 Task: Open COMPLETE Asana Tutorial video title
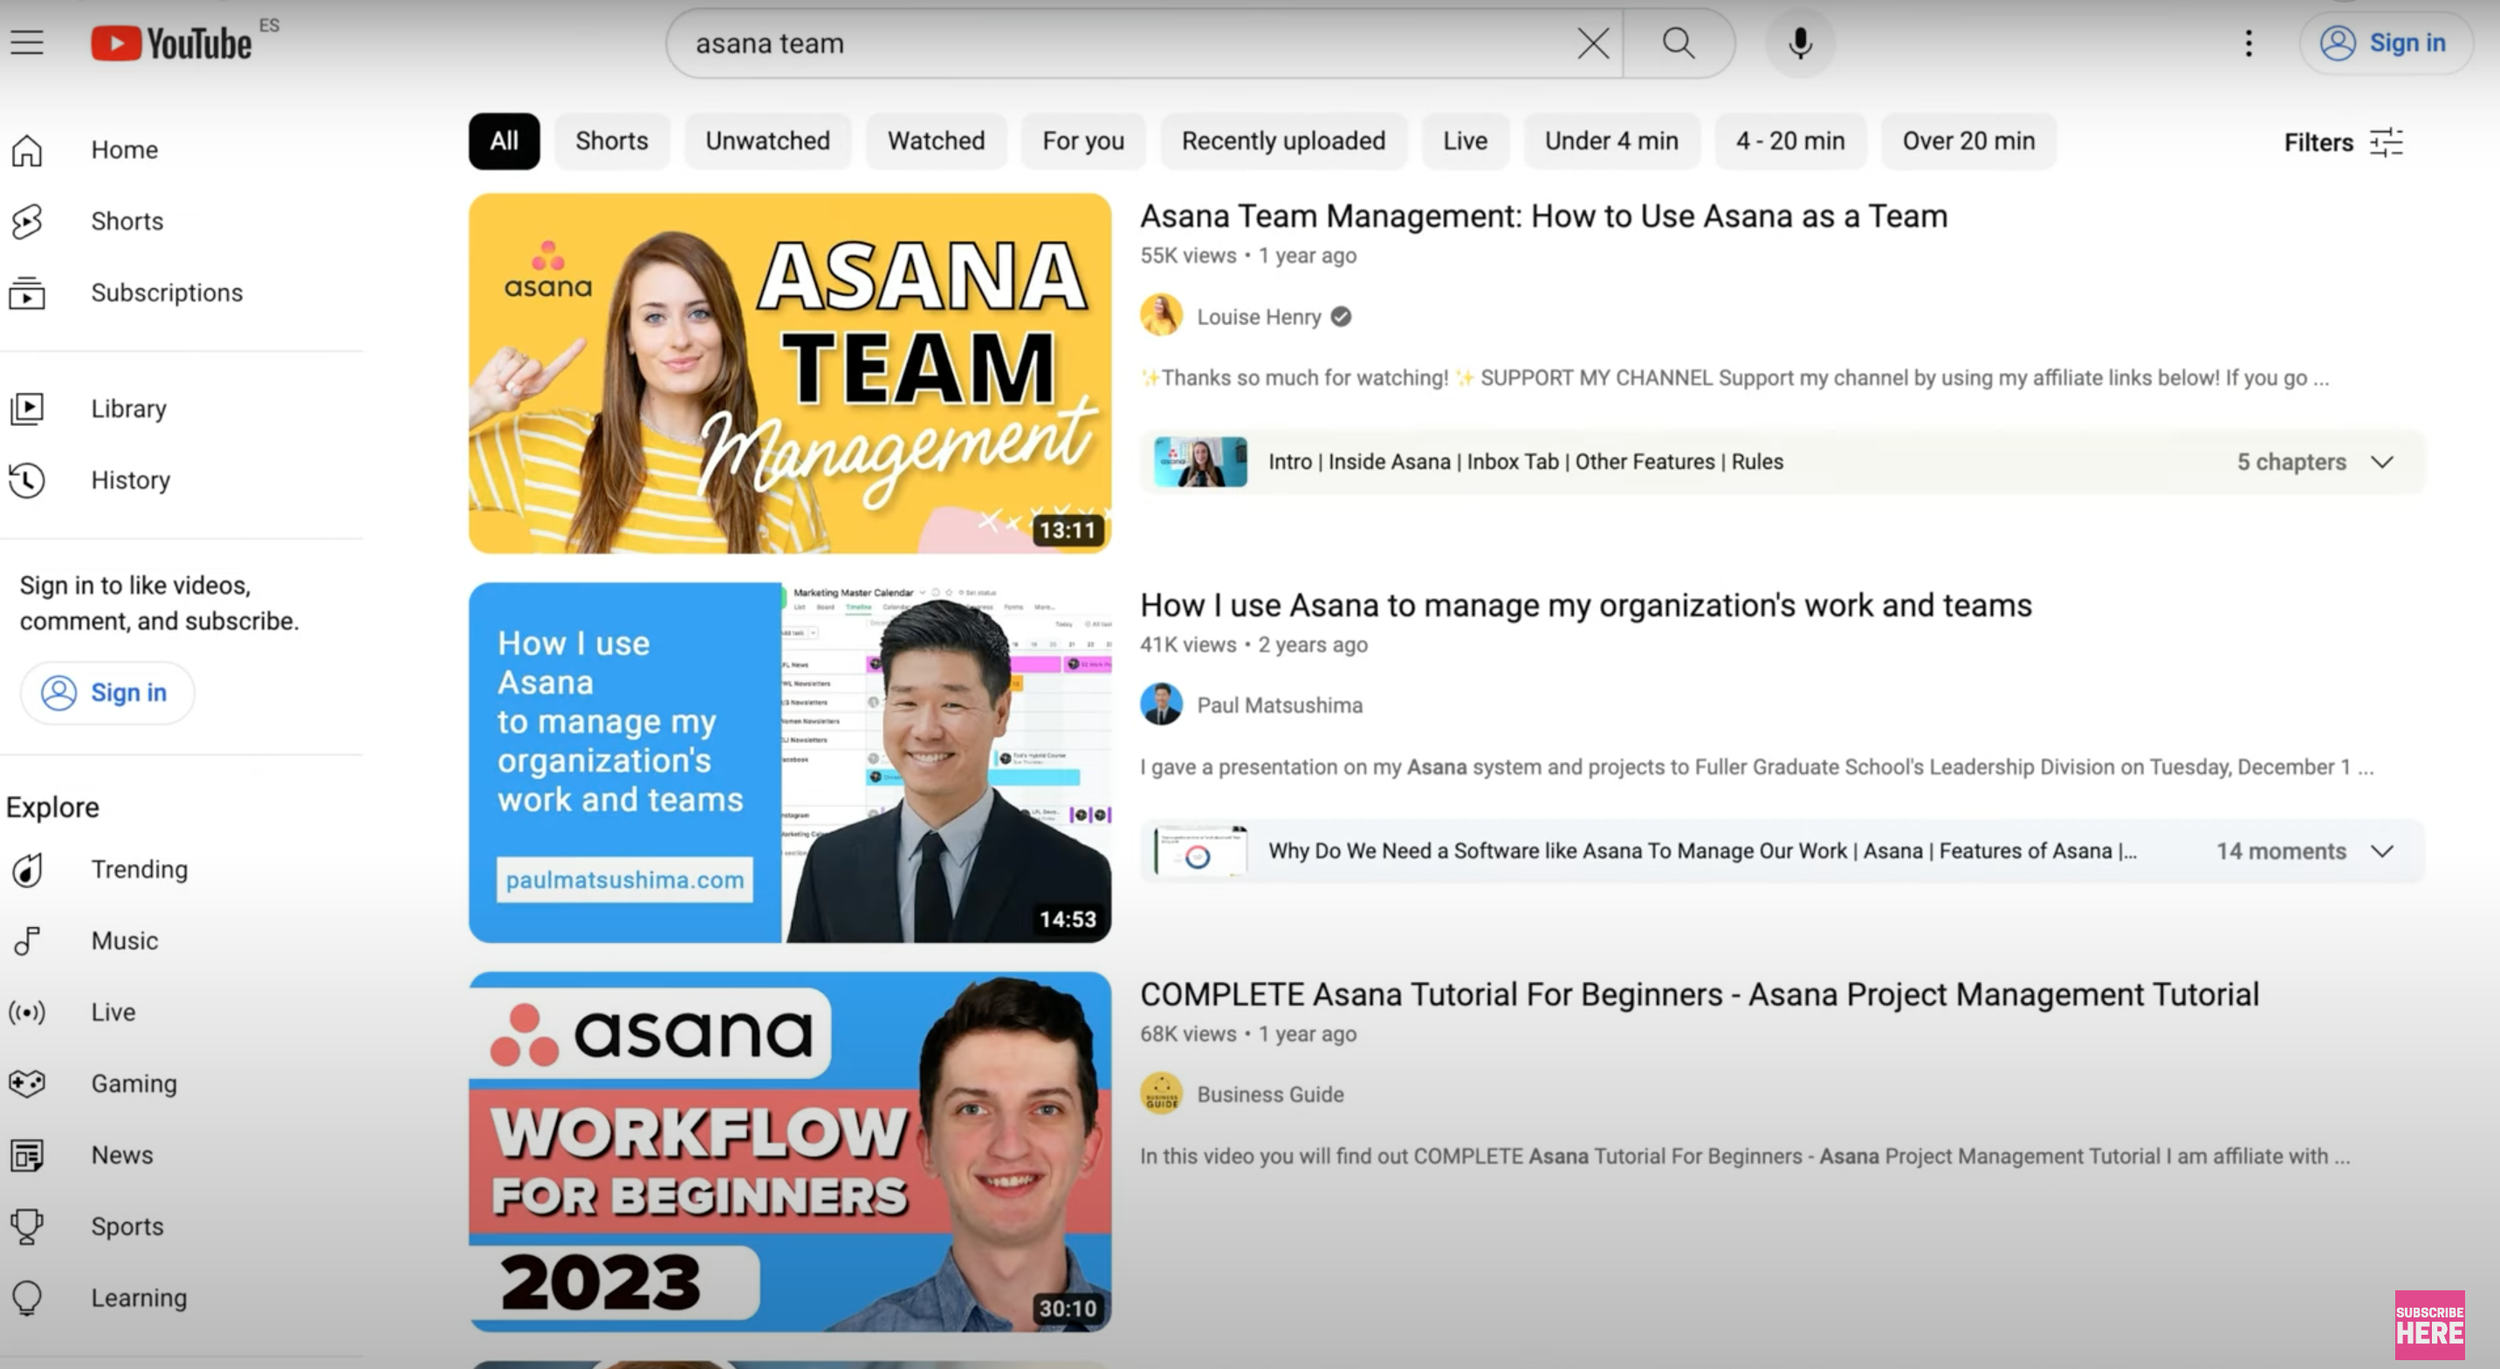(1699, 994)
